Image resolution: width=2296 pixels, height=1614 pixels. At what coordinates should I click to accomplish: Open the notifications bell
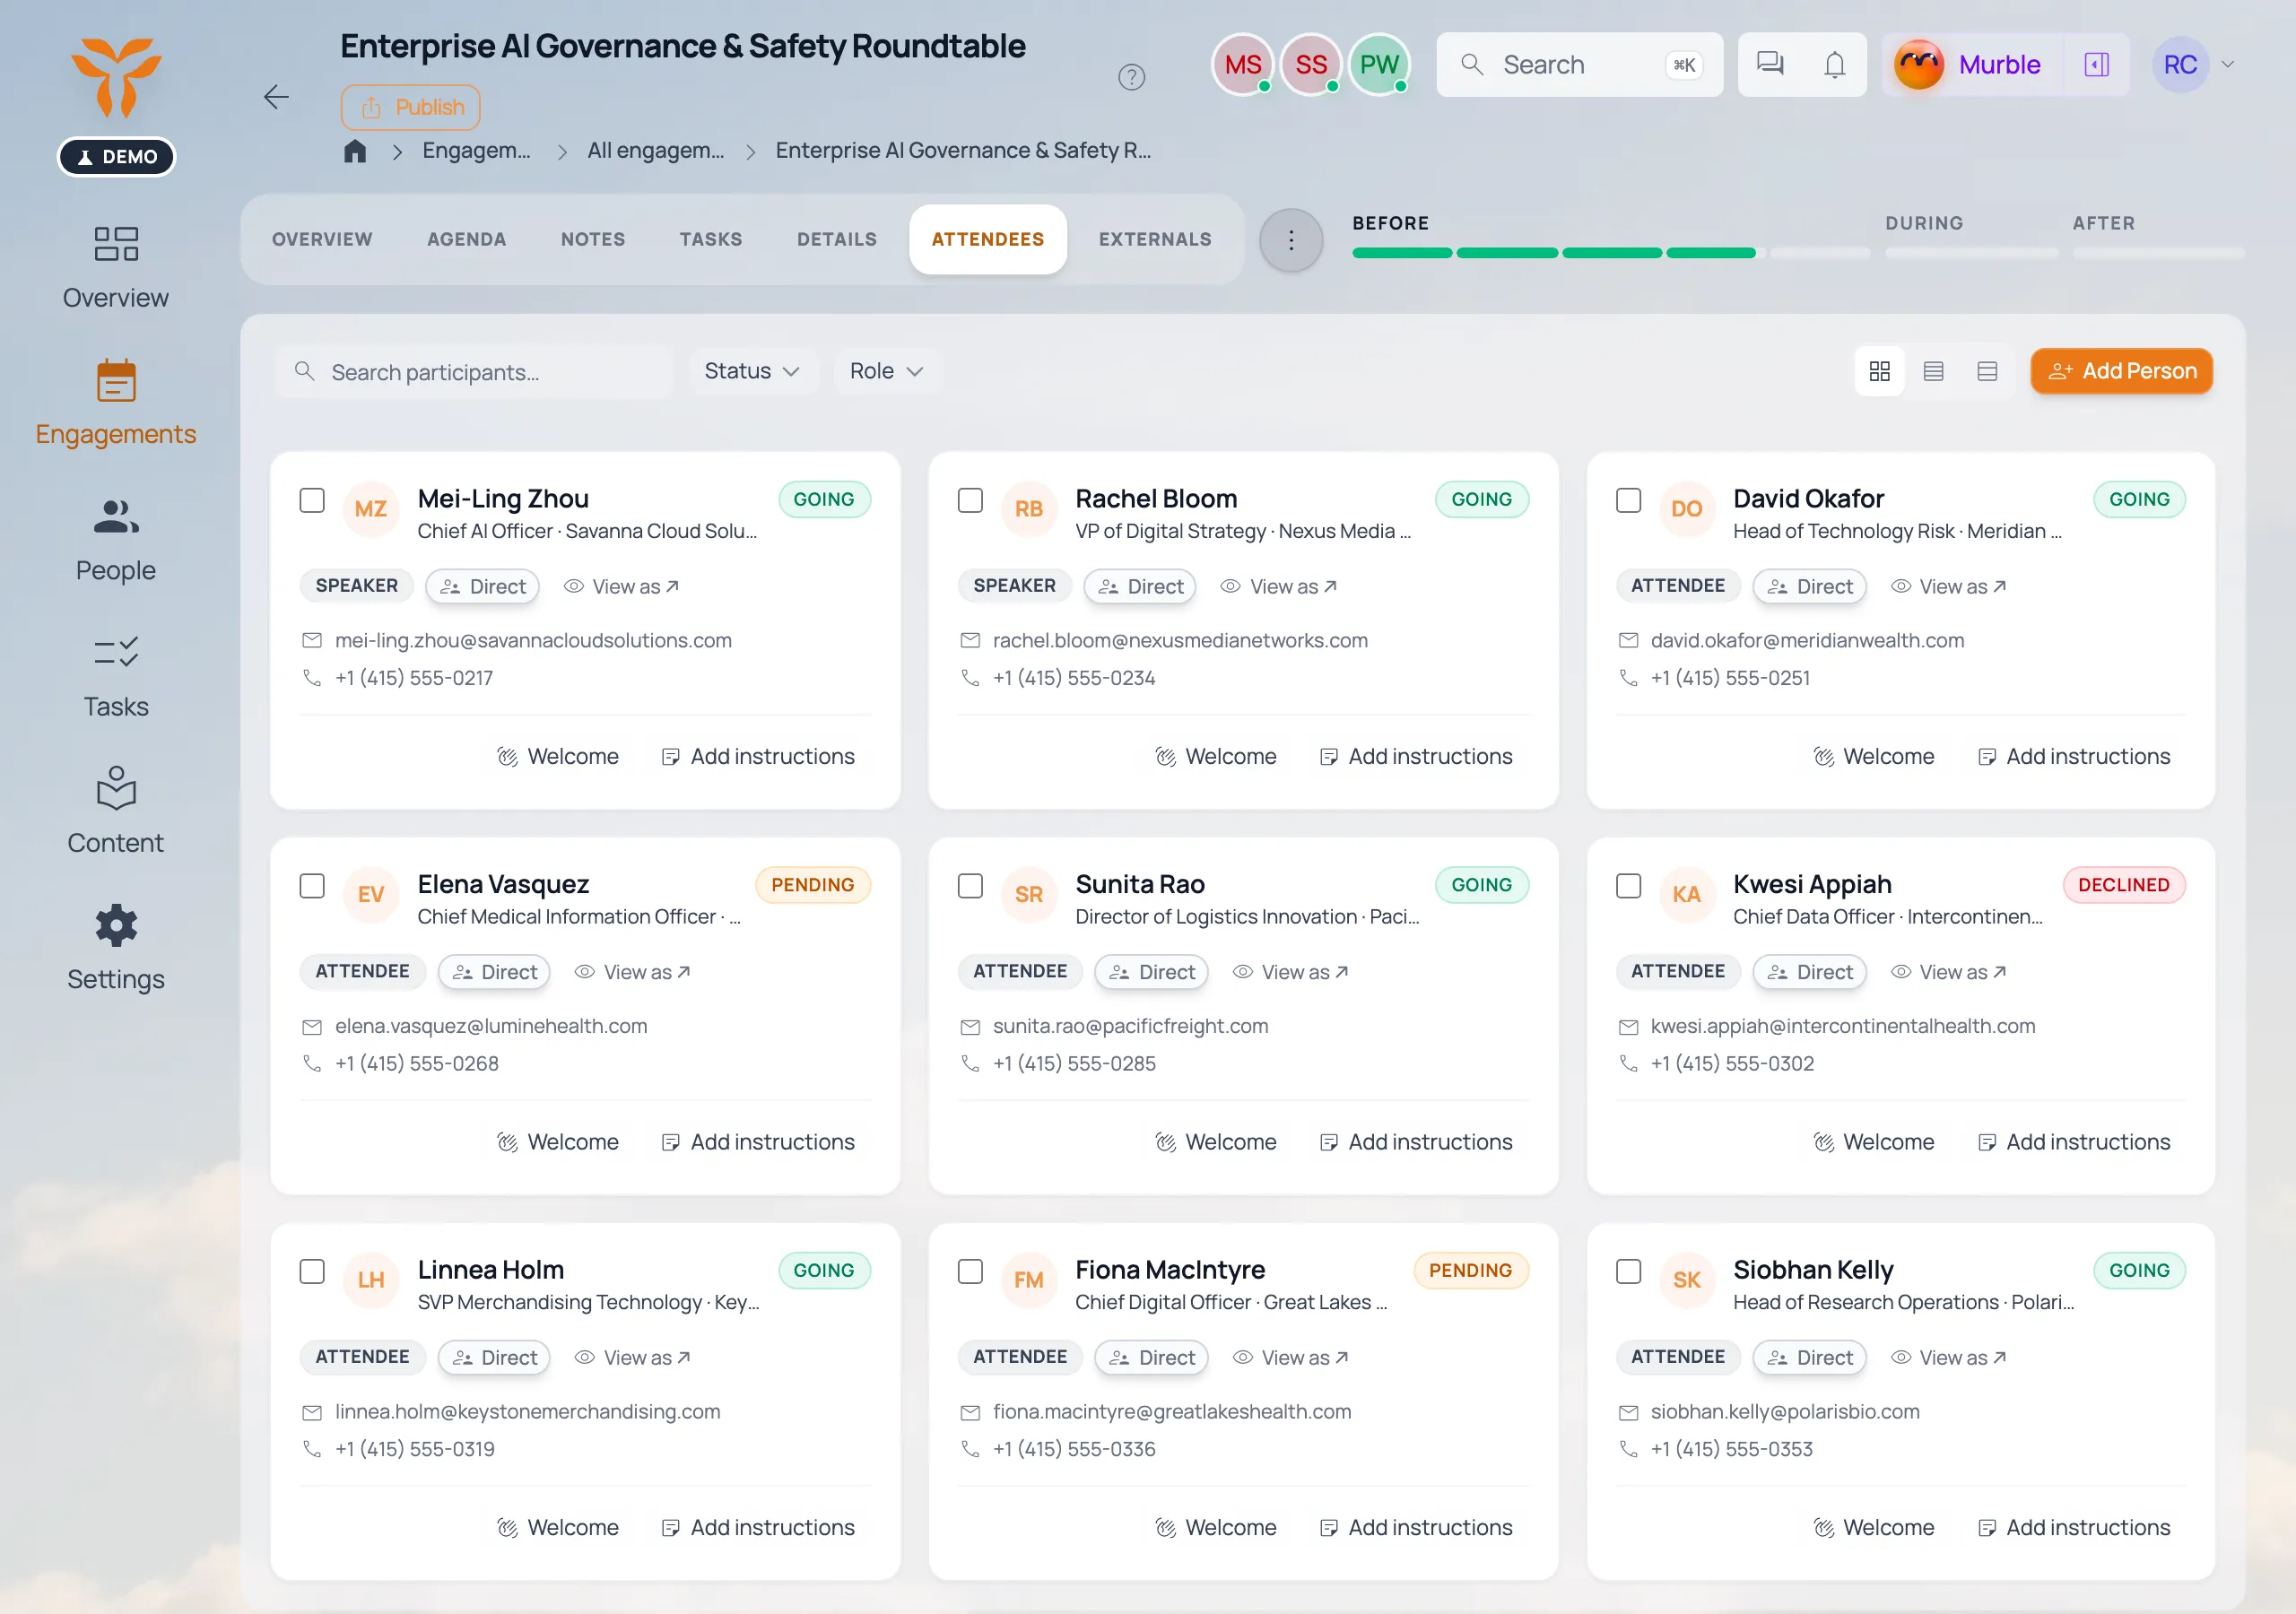(x=1834, y=64)
